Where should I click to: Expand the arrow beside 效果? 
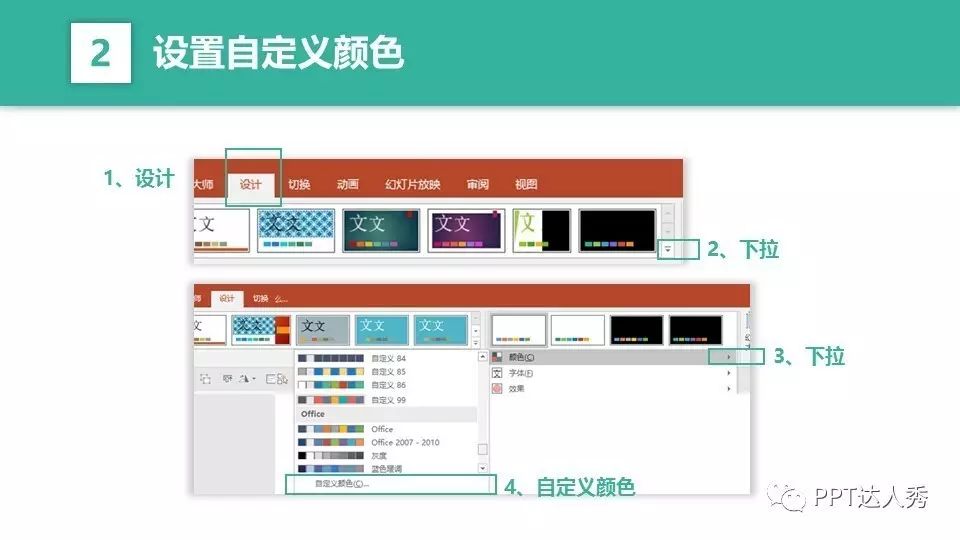coord(729,388)
